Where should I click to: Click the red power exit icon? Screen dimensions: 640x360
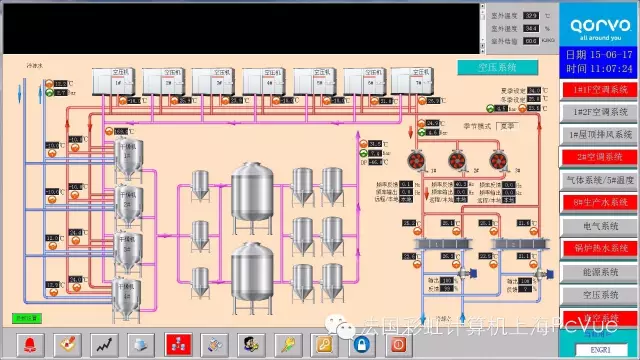(399, 345)
